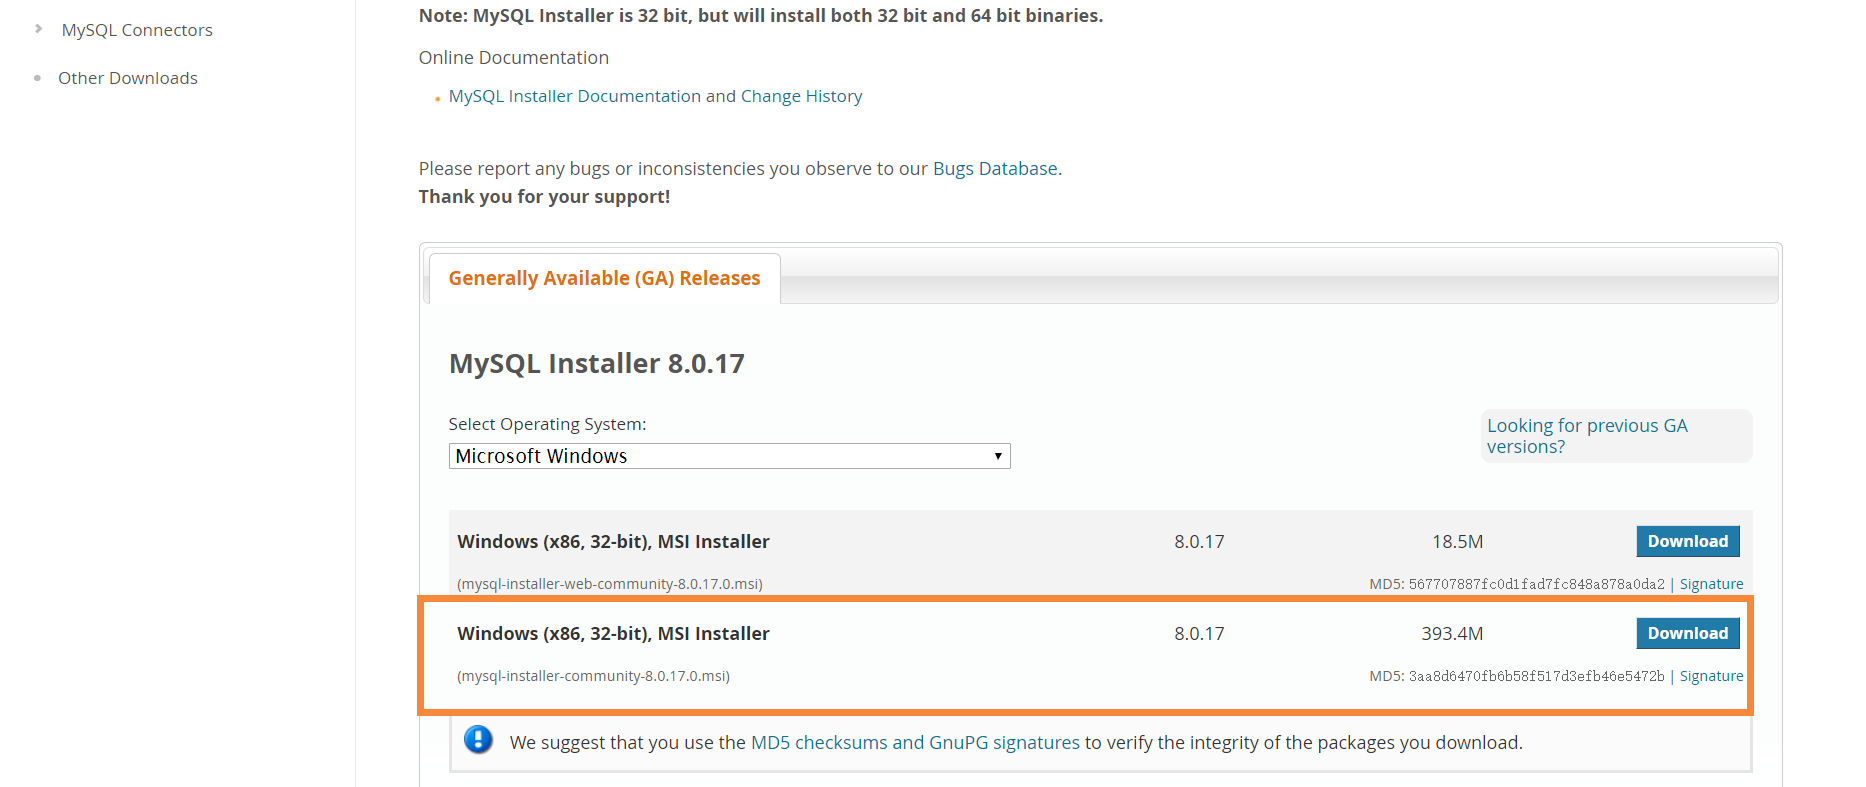This screenshot has height=787, width=1866.
Task: Open MD5 checksums and GnuPG signatures link
Action: coord(915,742)
